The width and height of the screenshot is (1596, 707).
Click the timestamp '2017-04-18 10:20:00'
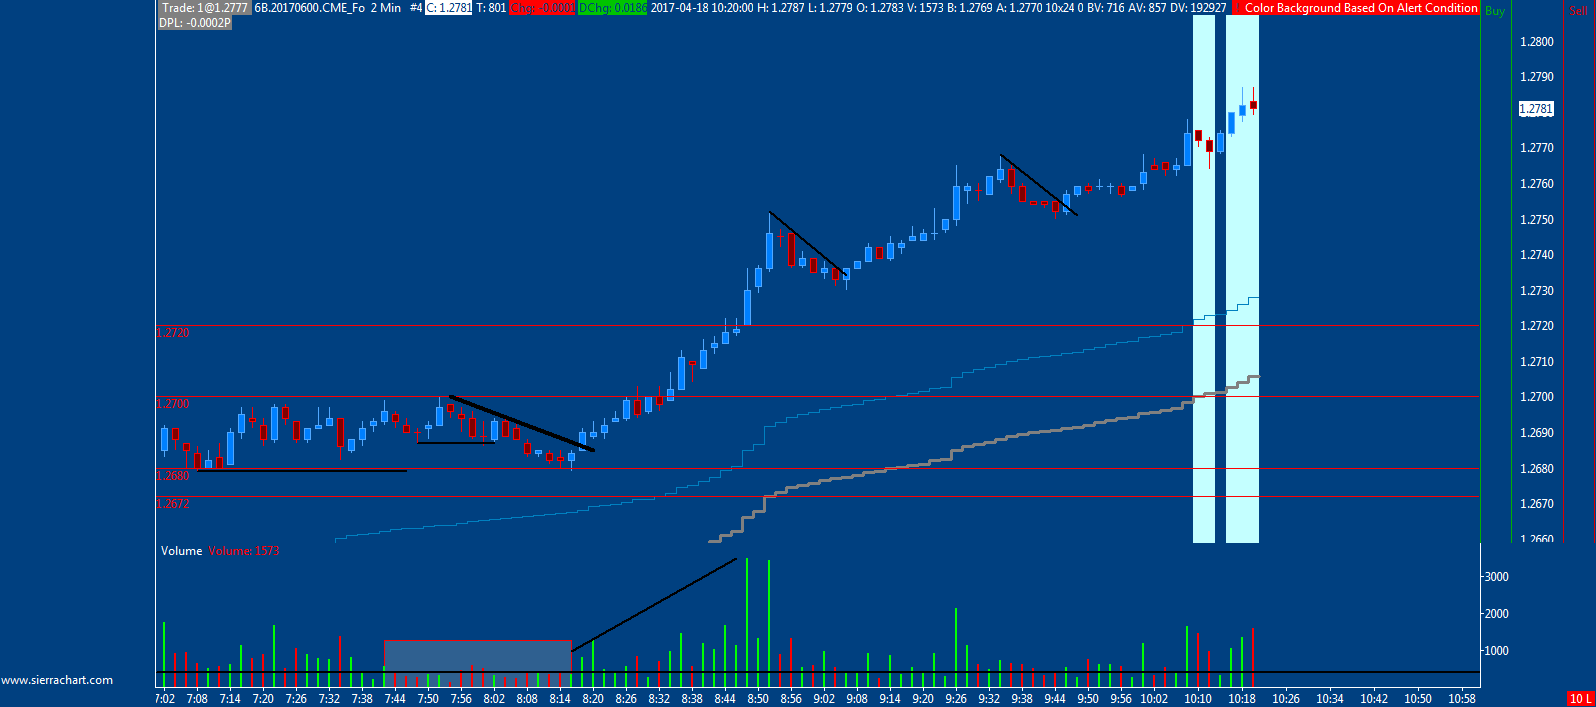(x=702, y=8)
